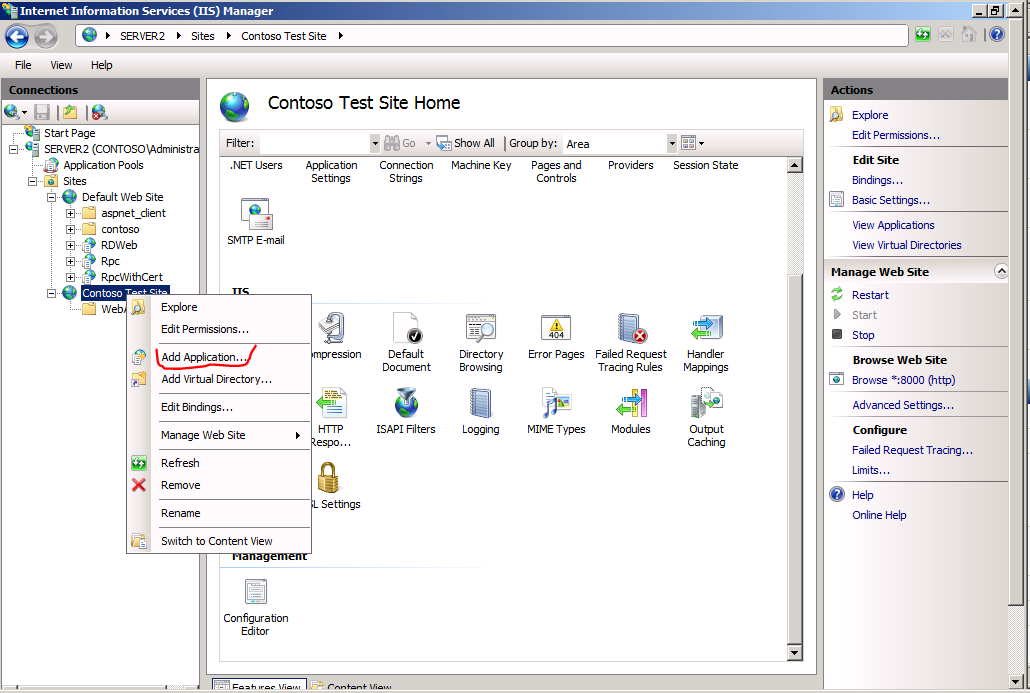
Task: Click the Save icon in Connections toolbar
Action: [42, 112]
